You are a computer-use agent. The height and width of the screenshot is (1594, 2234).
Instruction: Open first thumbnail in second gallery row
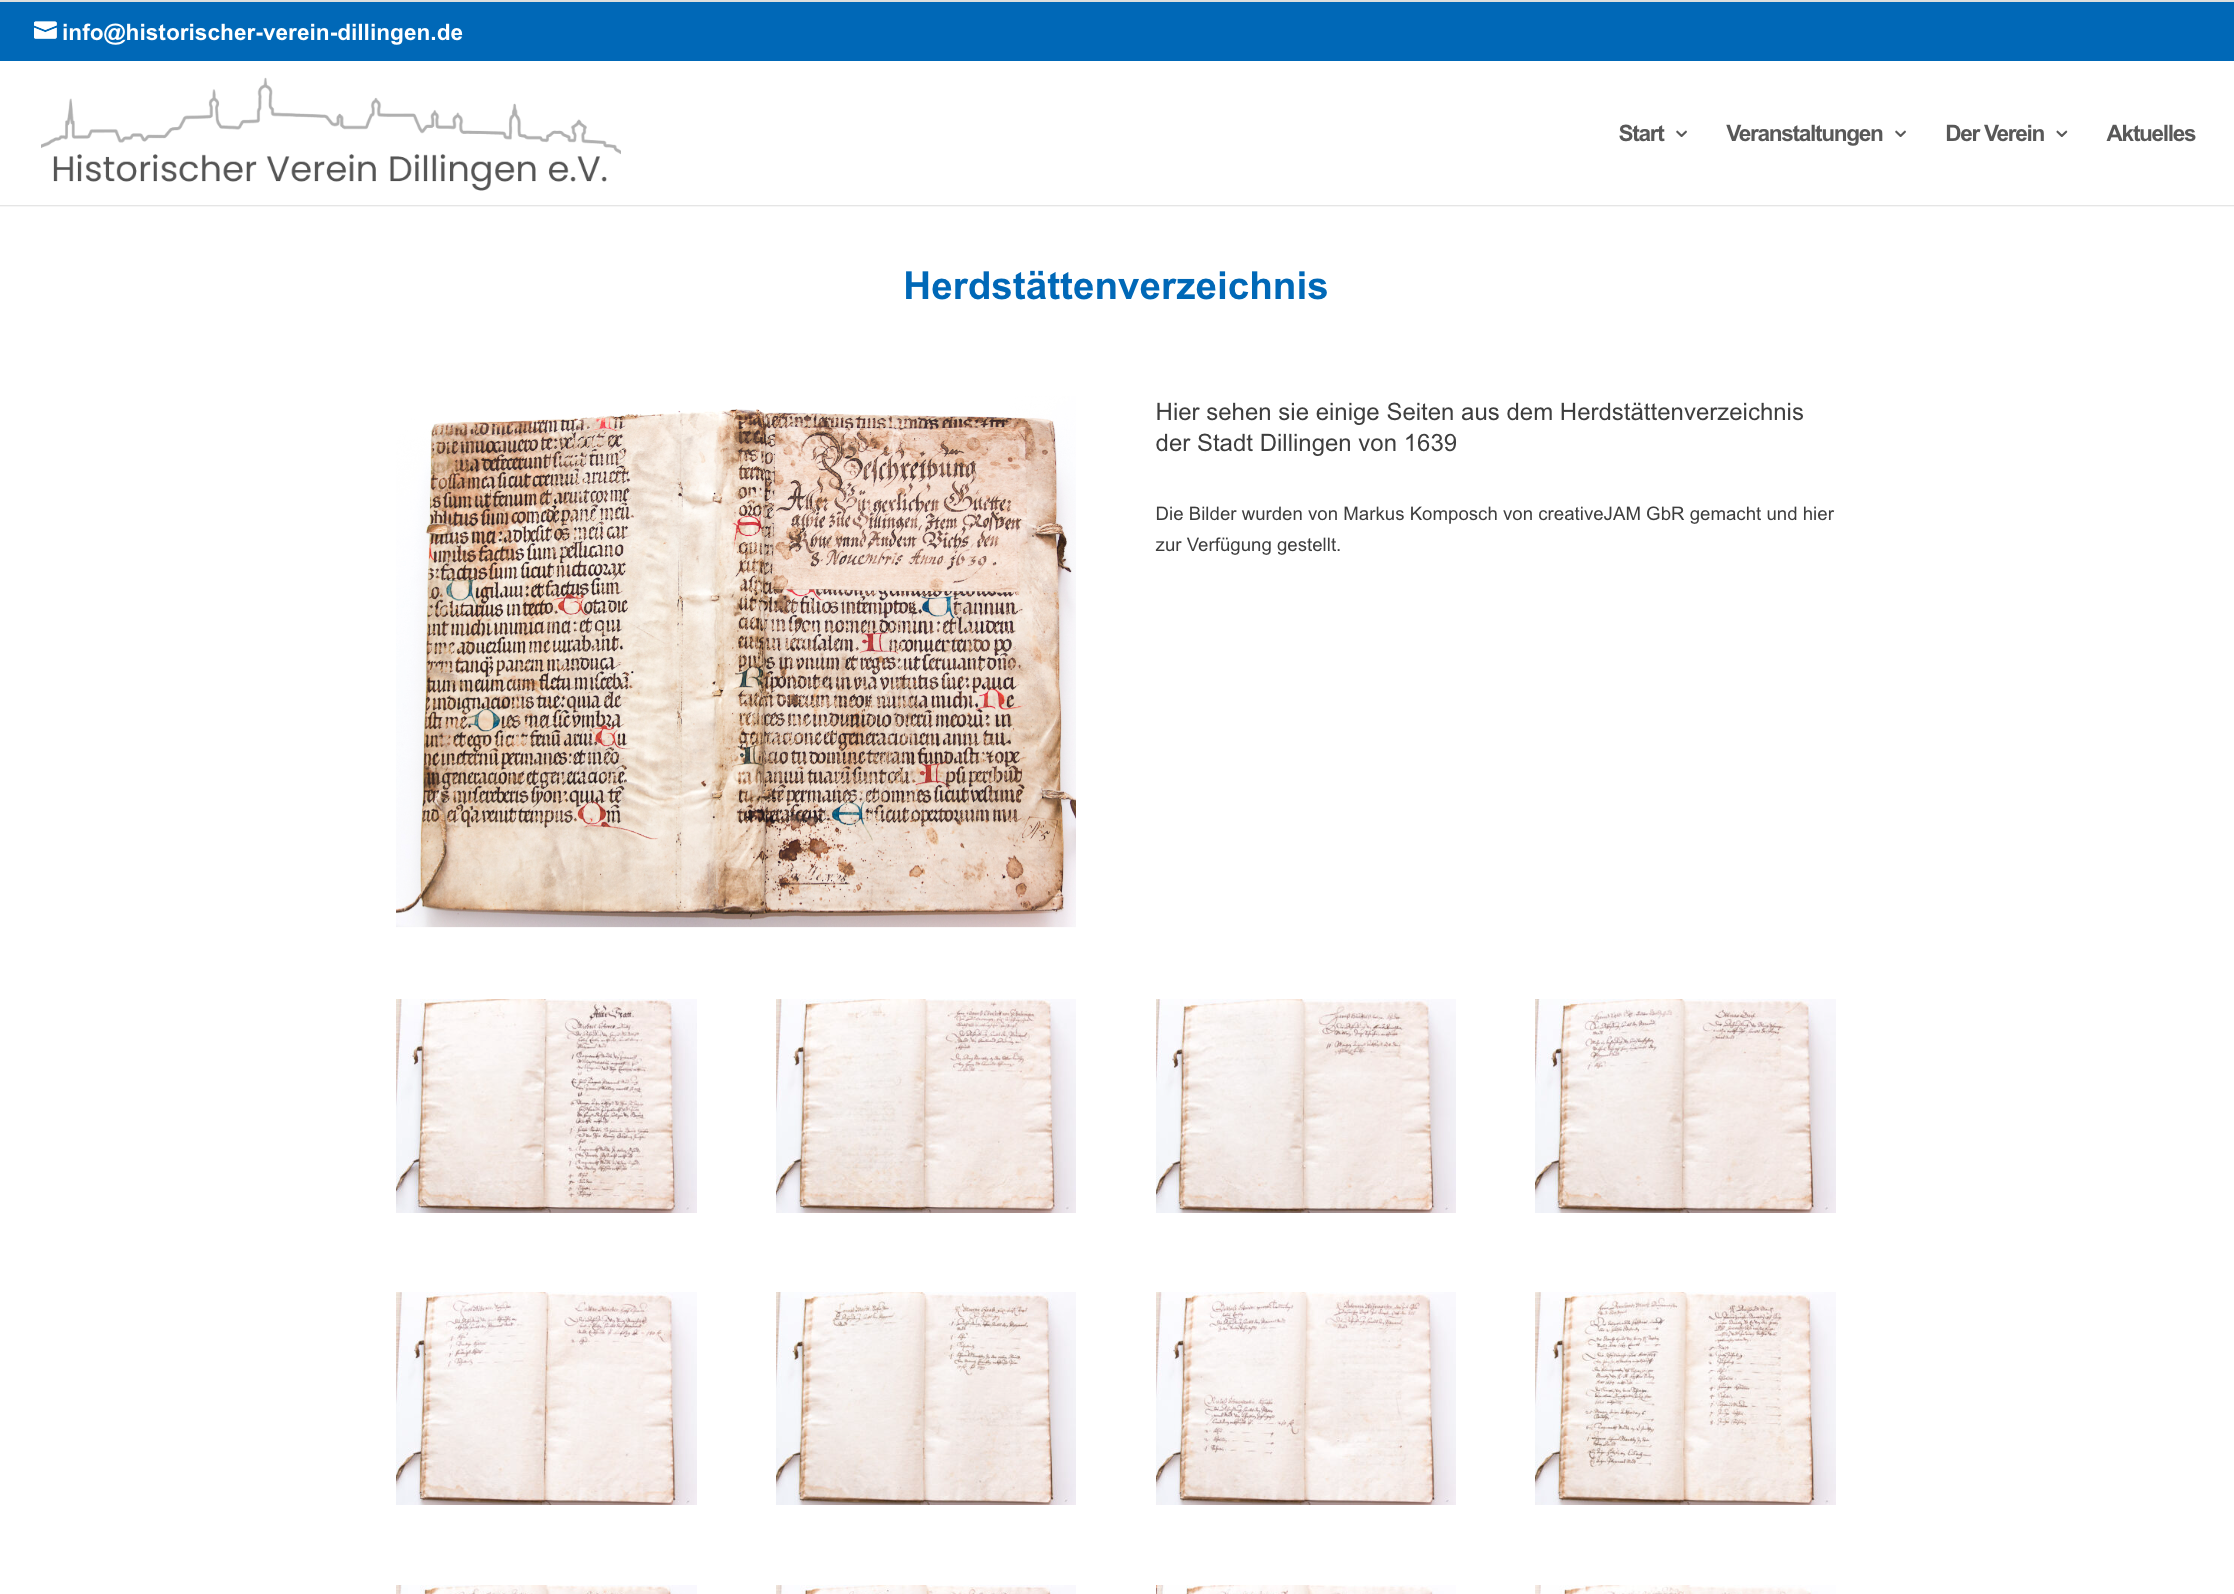(x=546, y=1398)
